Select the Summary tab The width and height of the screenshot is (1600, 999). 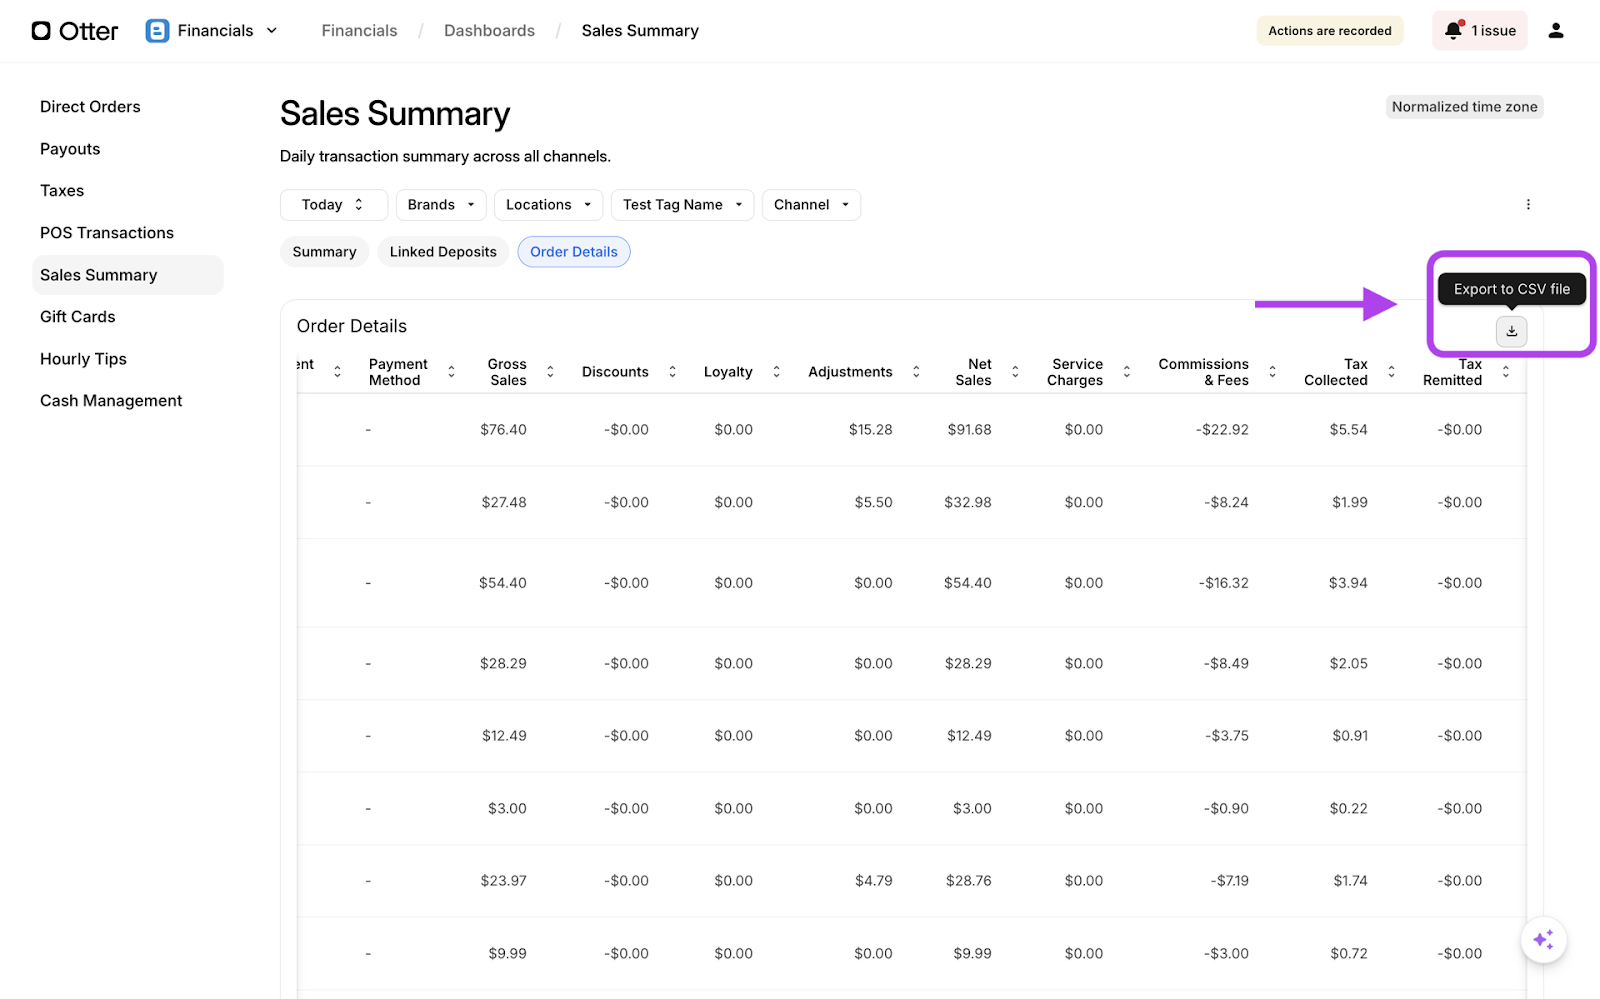[324, 252]
